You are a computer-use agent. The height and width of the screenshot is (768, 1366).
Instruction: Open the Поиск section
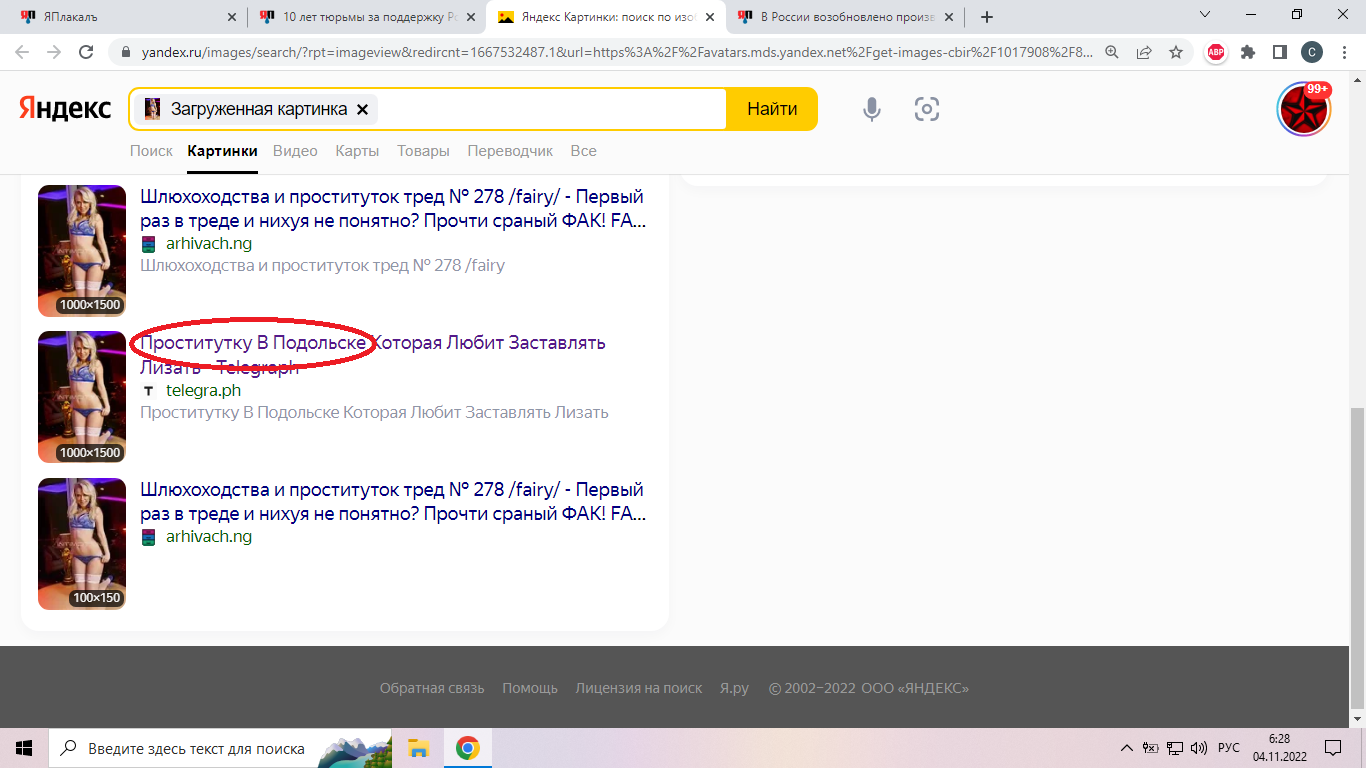click(151, 151)
